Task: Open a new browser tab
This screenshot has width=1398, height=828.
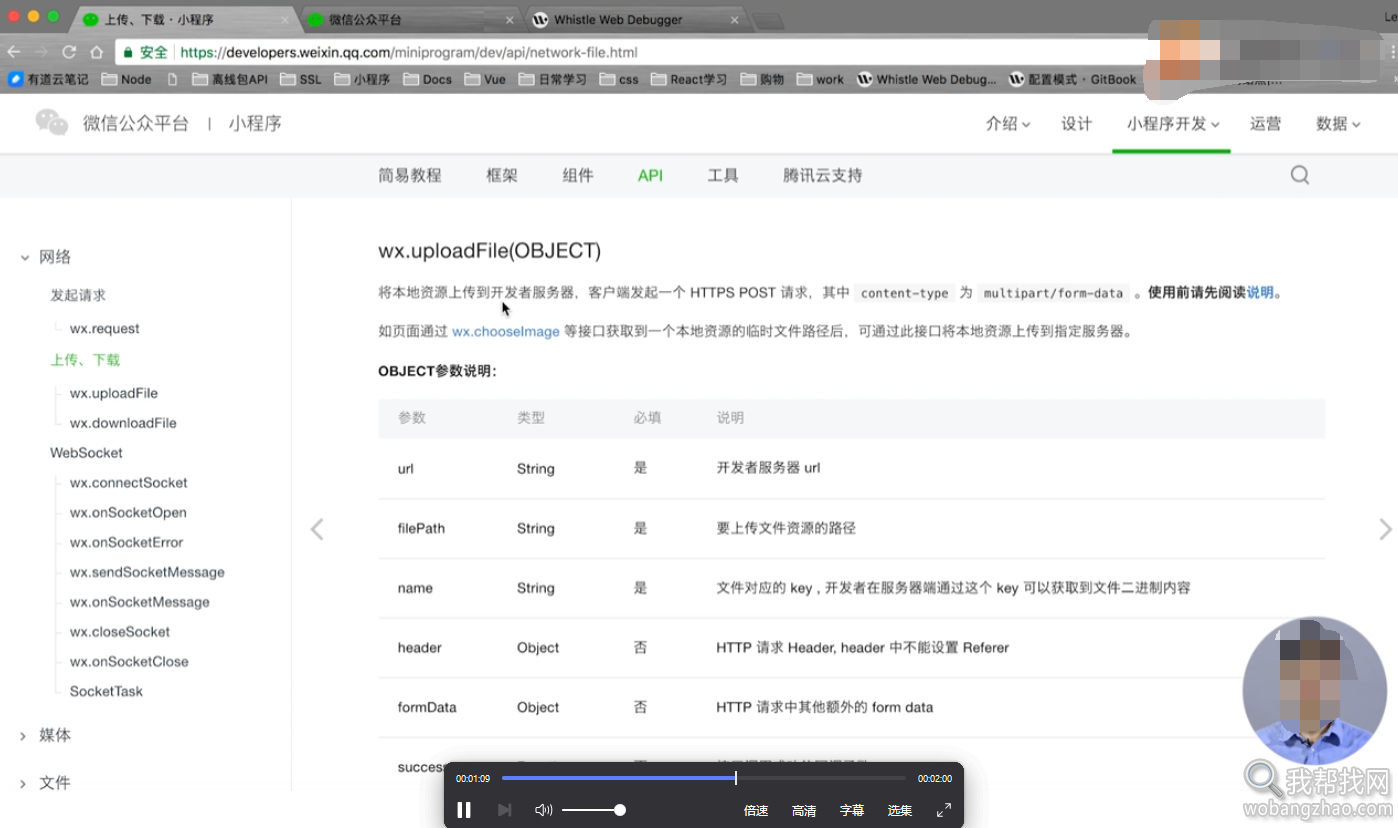Action: 768,21
